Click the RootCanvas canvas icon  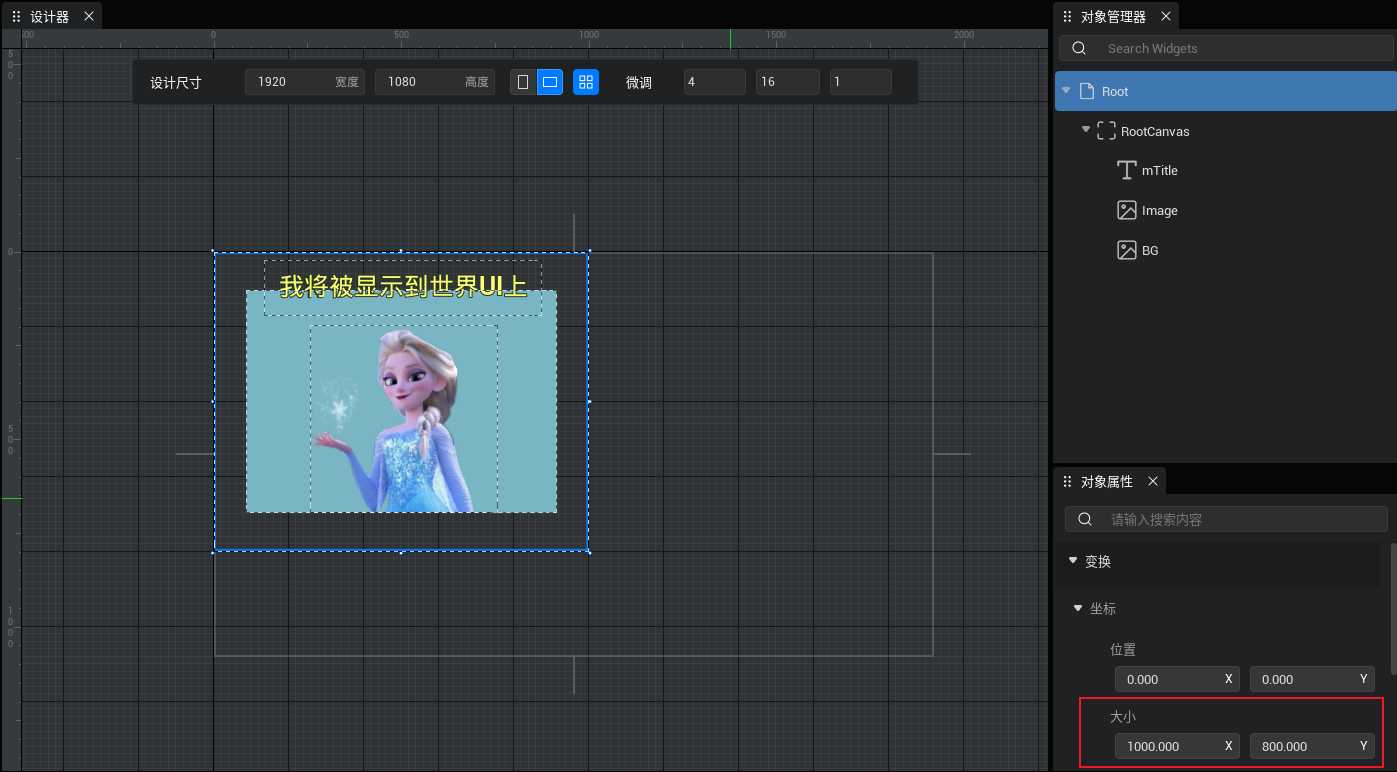click(1106, 131)
